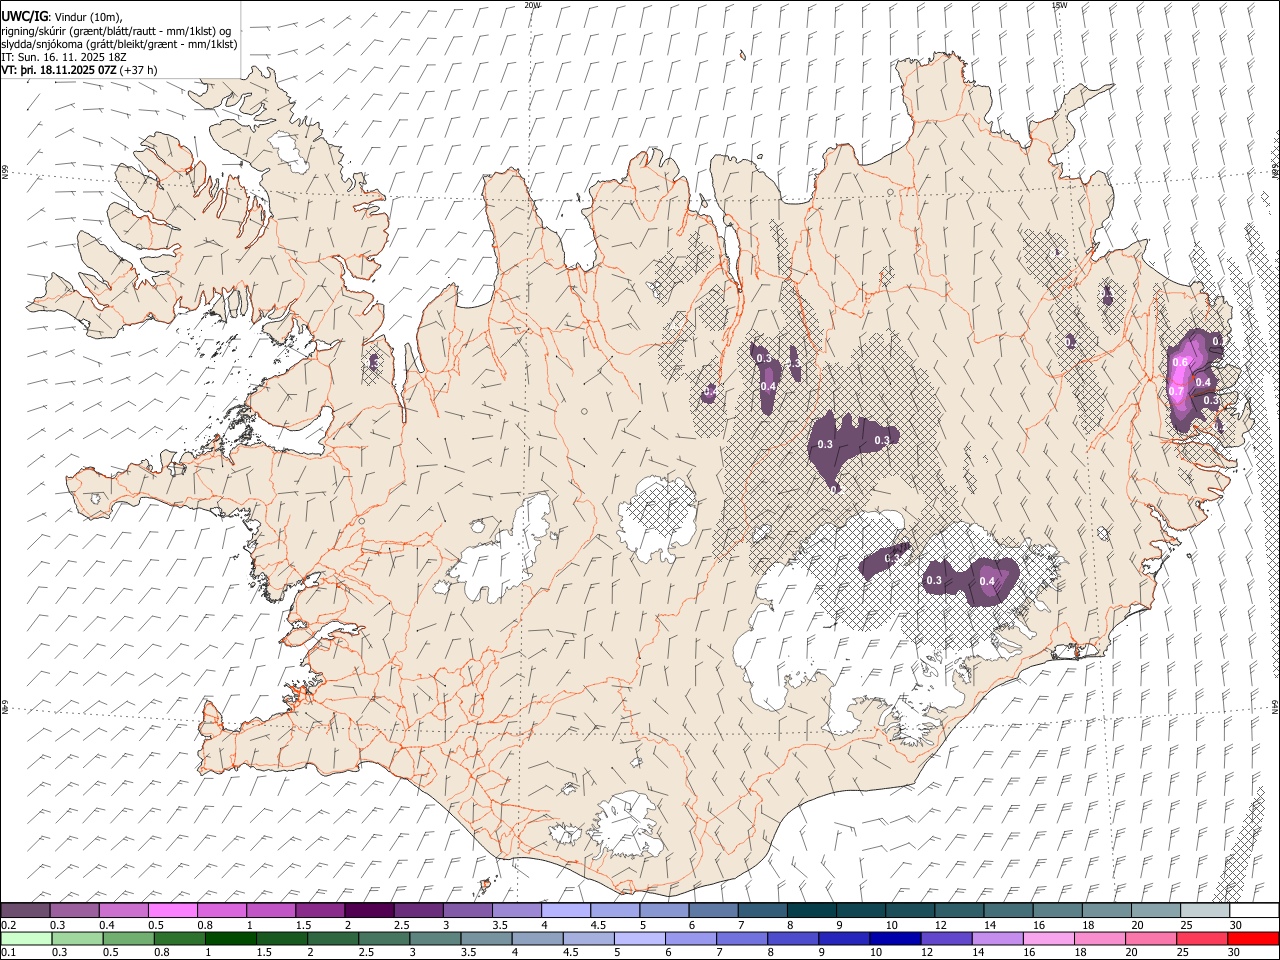Viewport: 1280px width, 960px height.
Task: Pick snow legend swatch starting at 0.2
Action: (x=25, y=911)
